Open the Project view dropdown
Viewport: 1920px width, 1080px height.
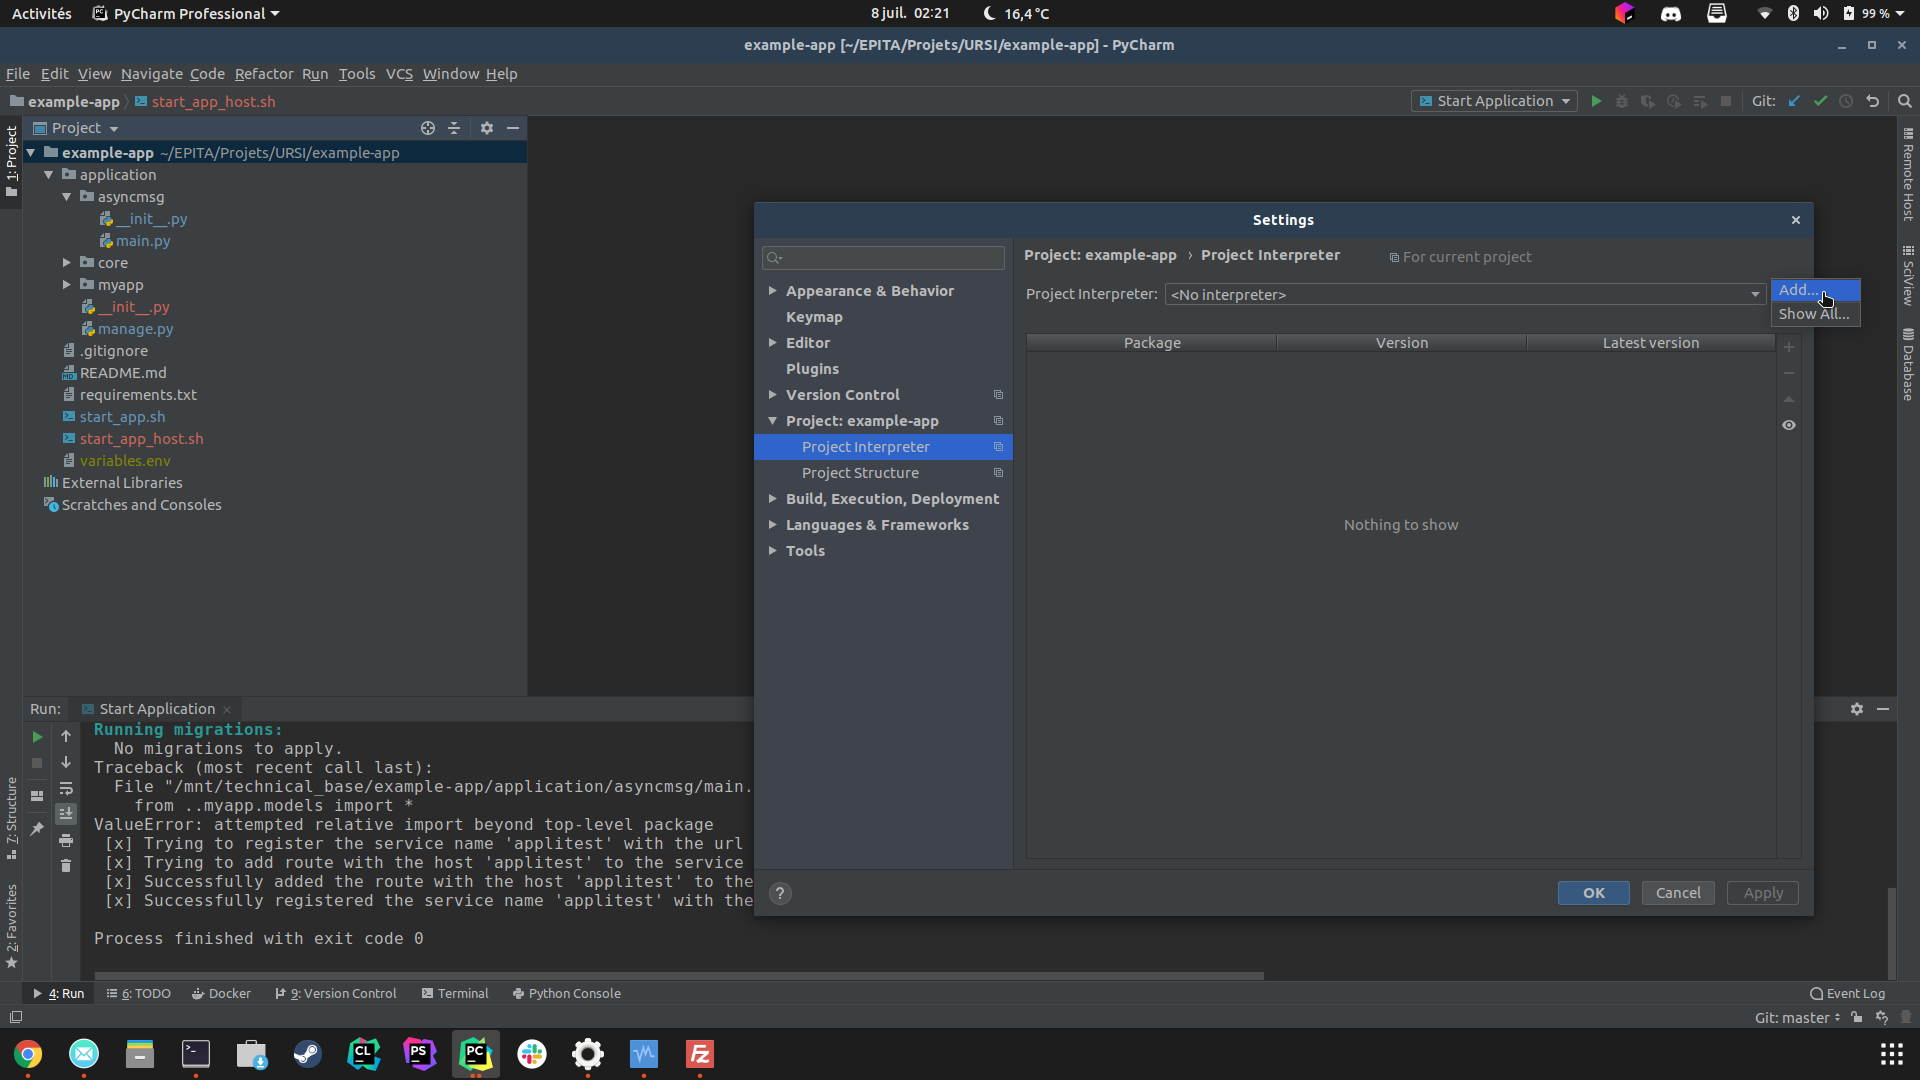[76, 128]
